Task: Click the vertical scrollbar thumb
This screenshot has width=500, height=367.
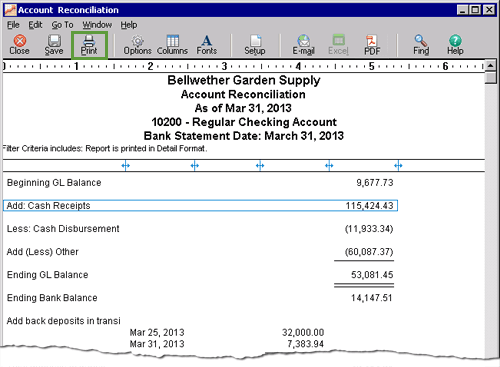Action: click(490, 78)
